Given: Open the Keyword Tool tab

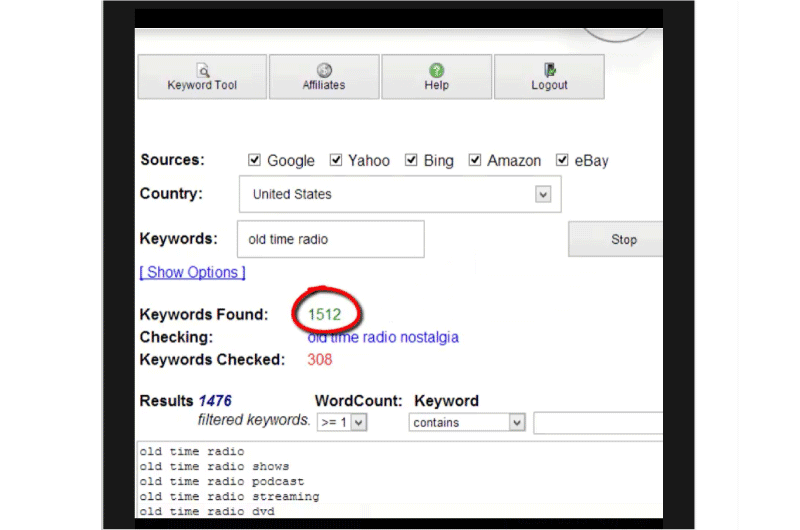Looking at the screenshot, I should 202,77.
